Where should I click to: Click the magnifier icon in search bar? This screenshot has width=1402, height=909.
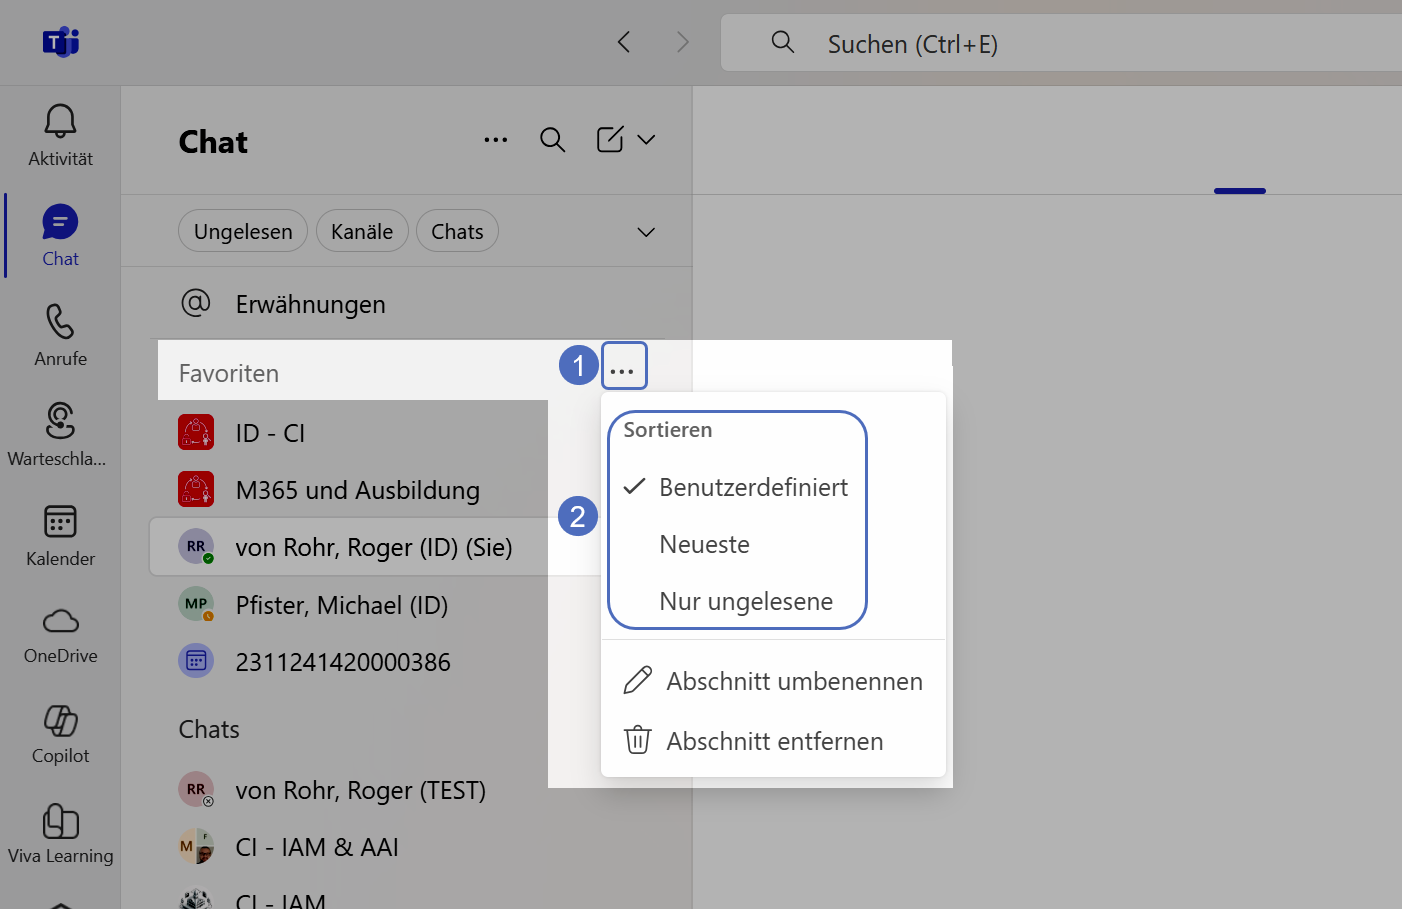(783, 42)
